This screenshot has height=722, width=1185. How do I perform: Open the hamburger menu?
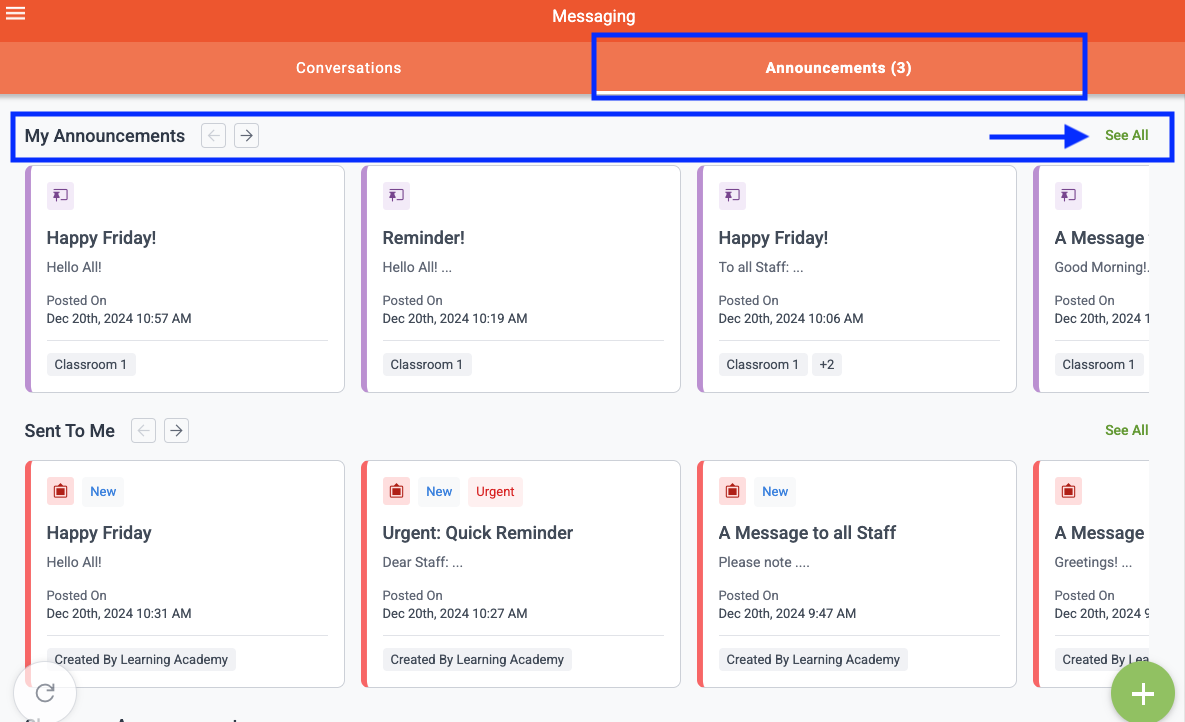click(x=15, y=13)
